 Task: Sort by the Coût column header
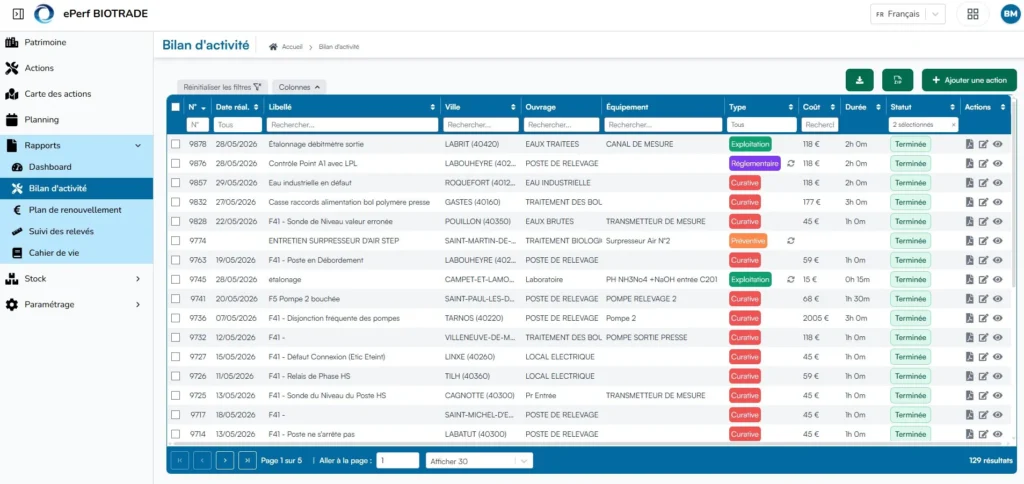(x=819, y=107)
